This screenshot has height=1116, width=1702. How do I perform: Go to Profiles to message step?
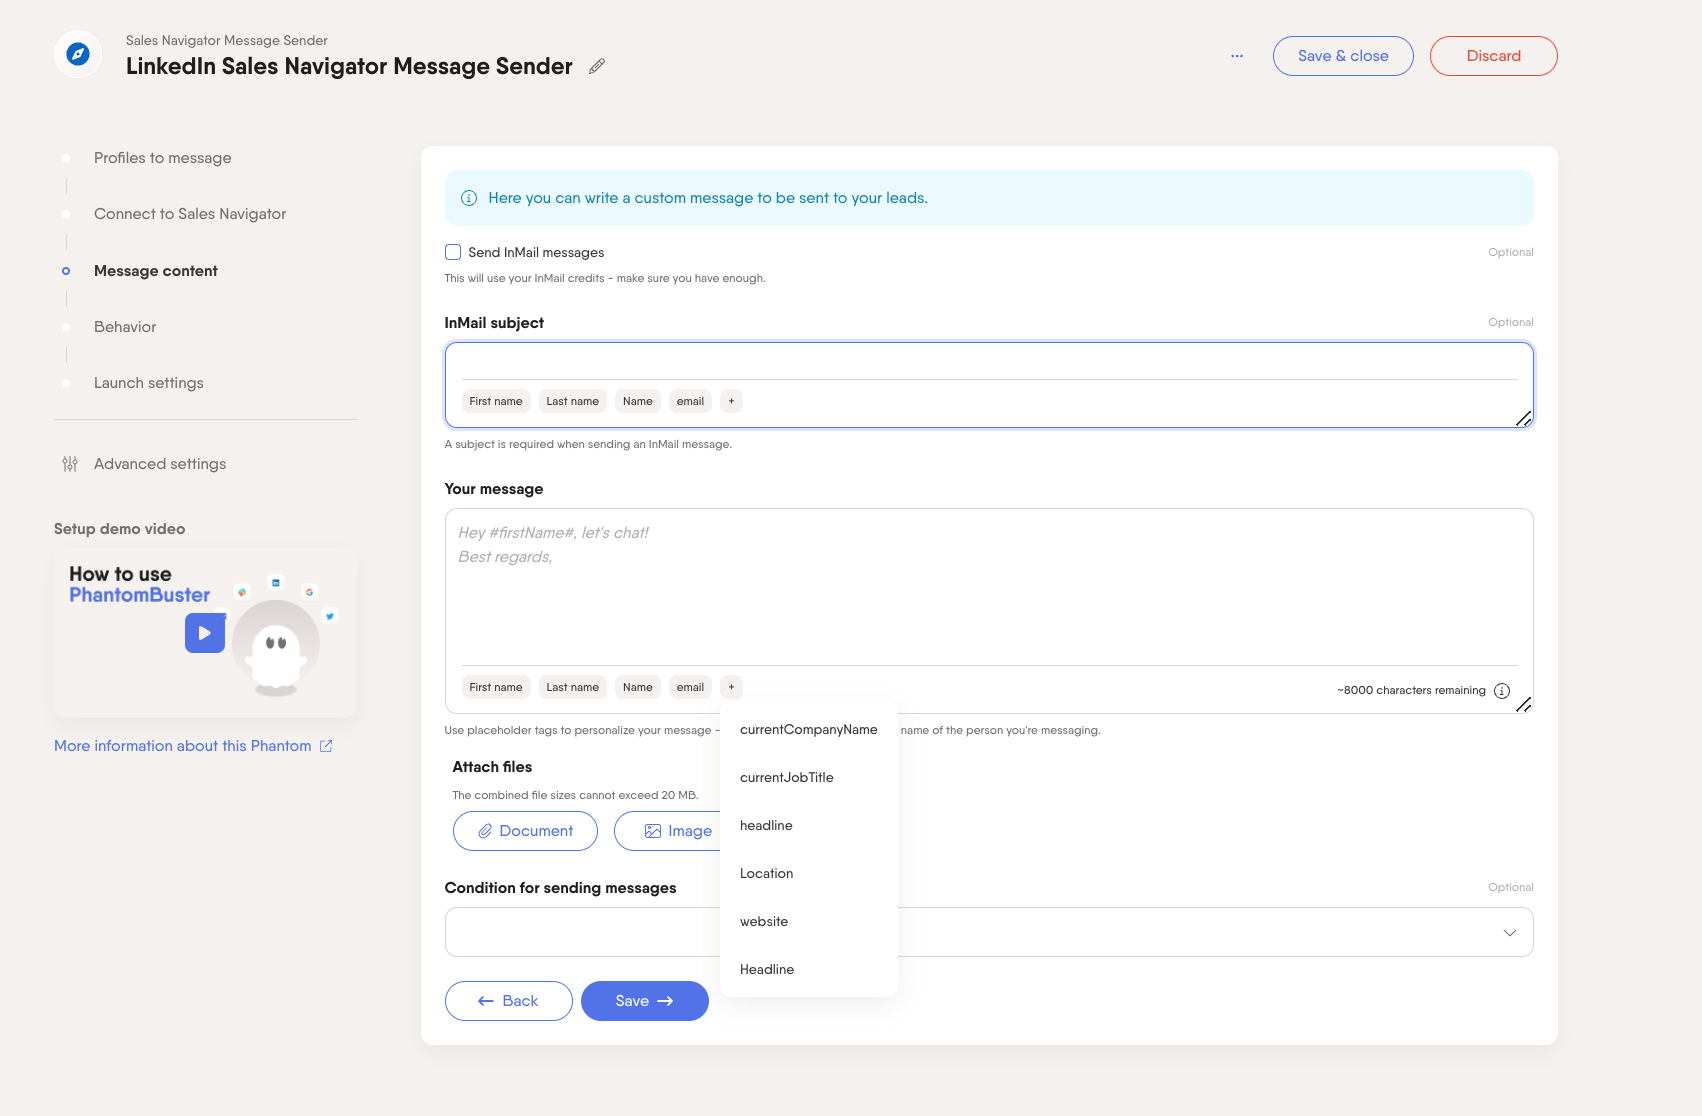(x=163, y=158)
